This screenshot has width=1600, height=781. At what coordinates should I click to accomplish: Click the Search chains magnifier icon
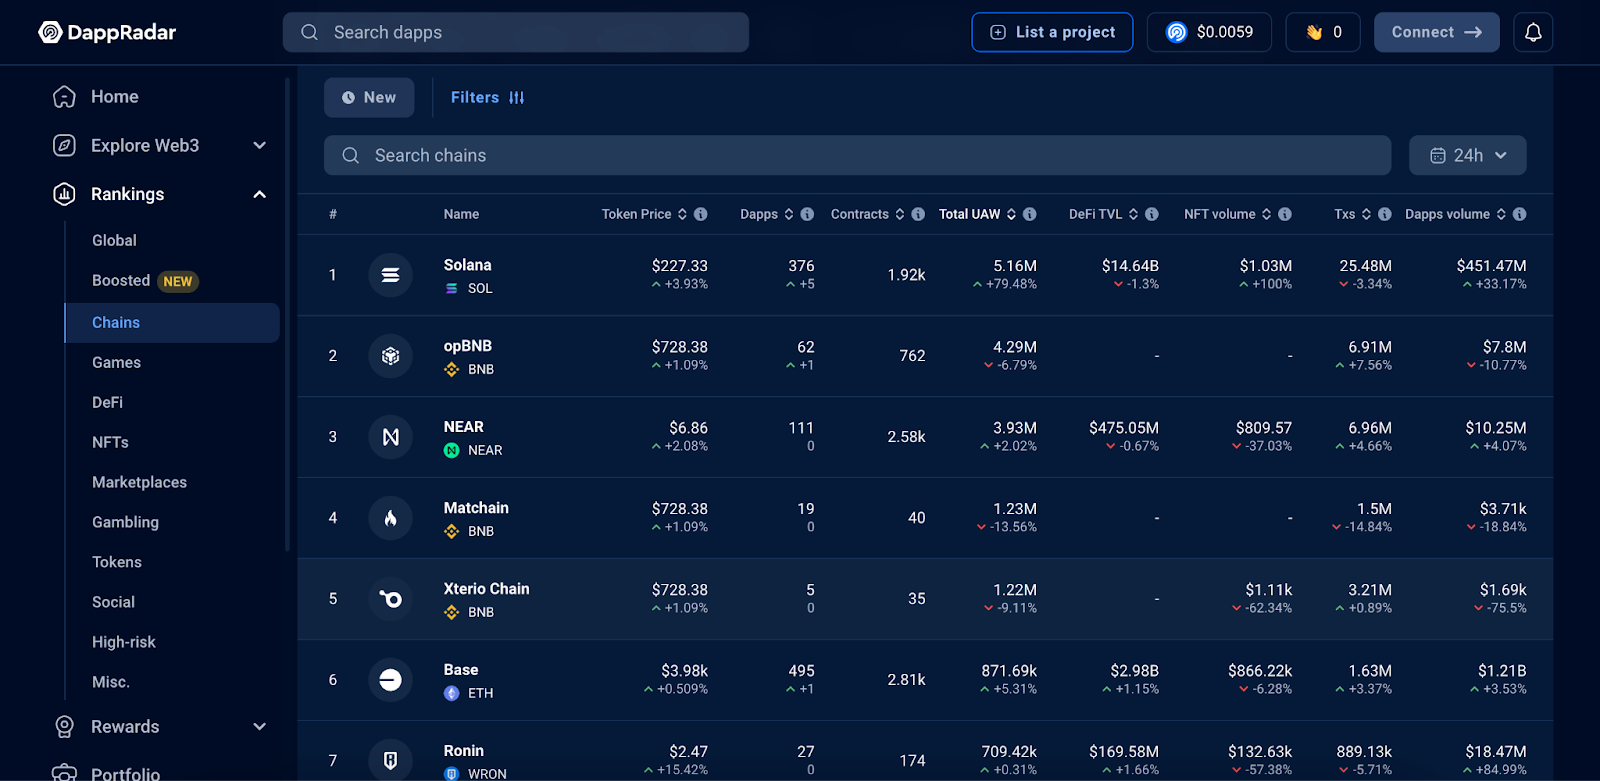pyautogui.click(x=351, y=155)
